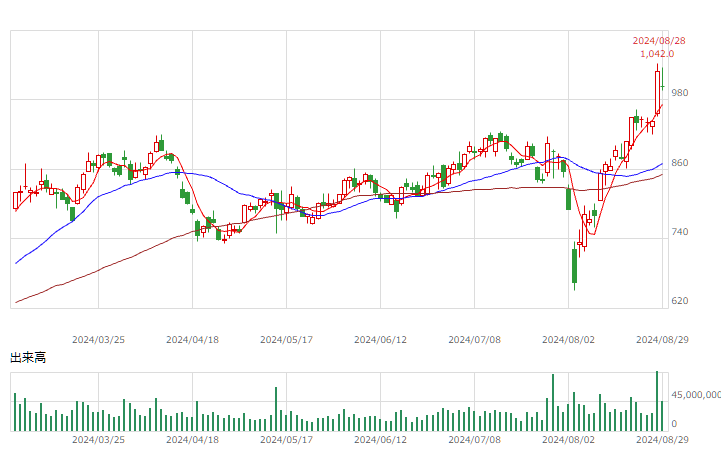Click the tallest volume bar in late August

click(657, 401)
